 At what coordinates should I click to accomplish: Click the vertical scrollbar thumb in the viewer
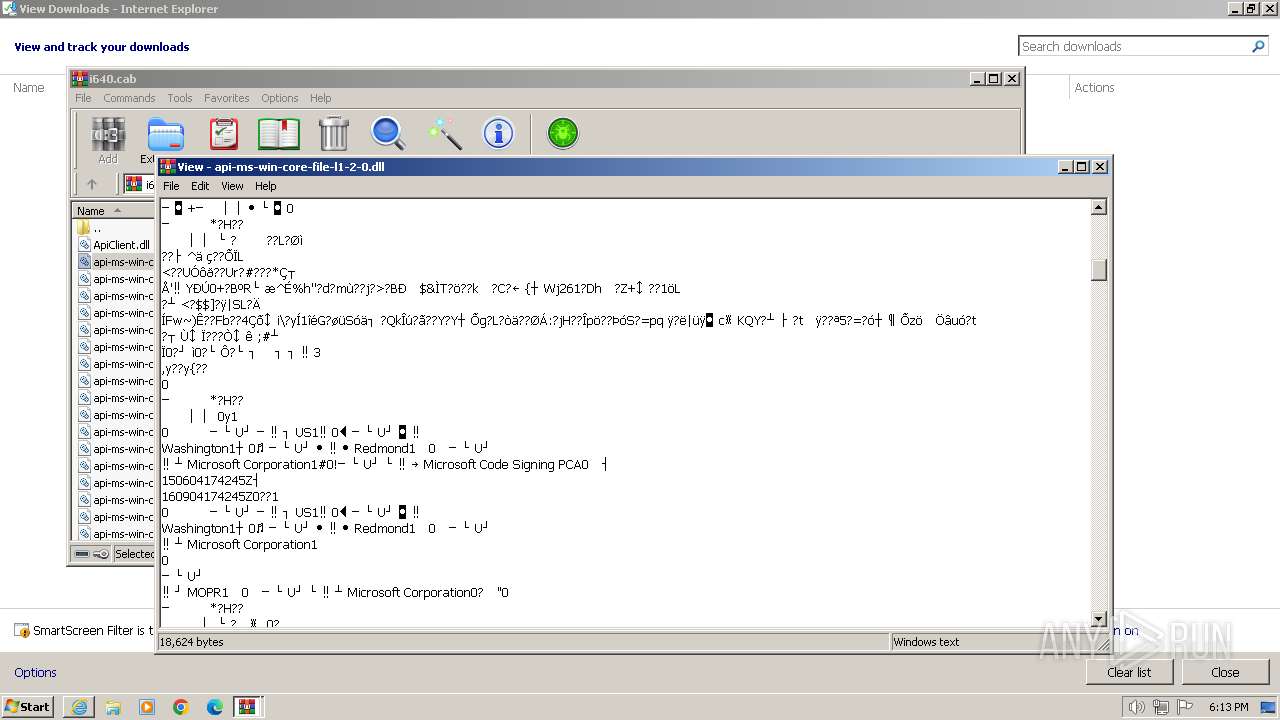[1099, 270]
